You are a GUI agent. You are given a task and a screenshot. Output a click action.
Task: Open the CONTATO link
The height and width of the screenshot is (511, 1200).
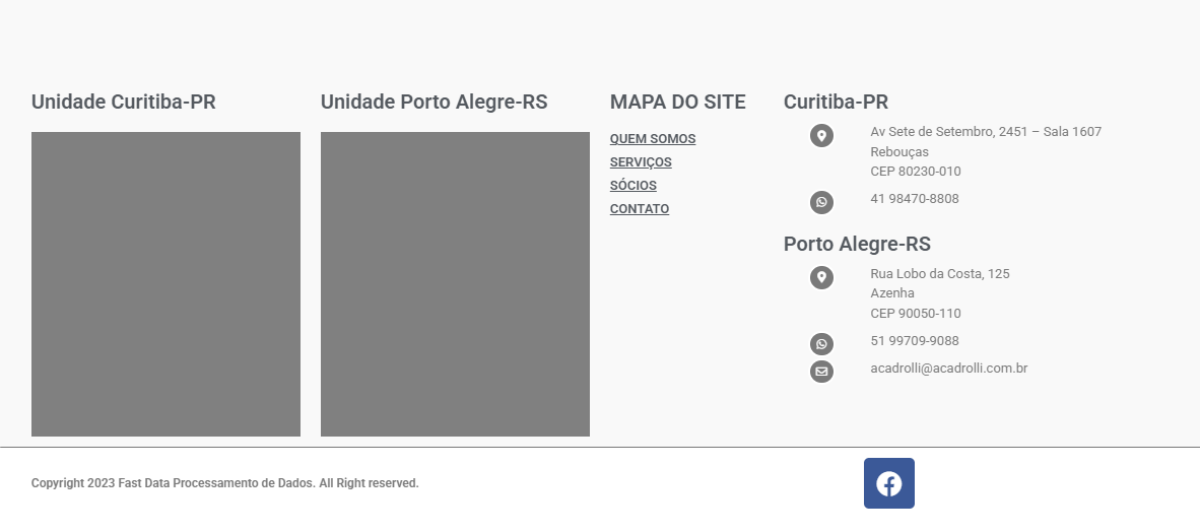639,209
